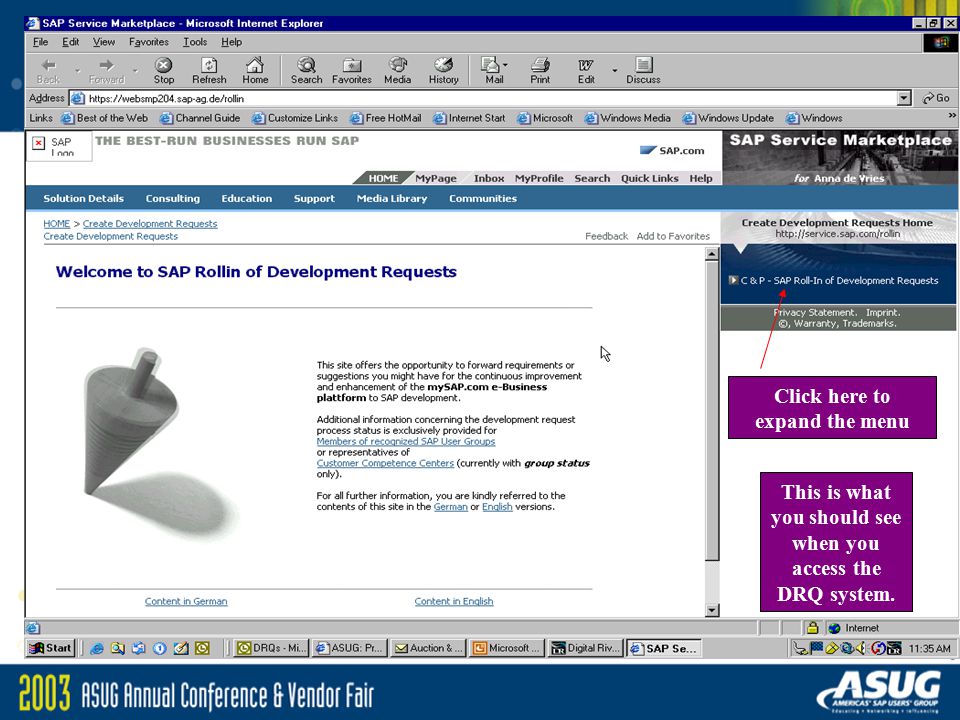
Task: Click the Feedback link
Action: (606, 236)
